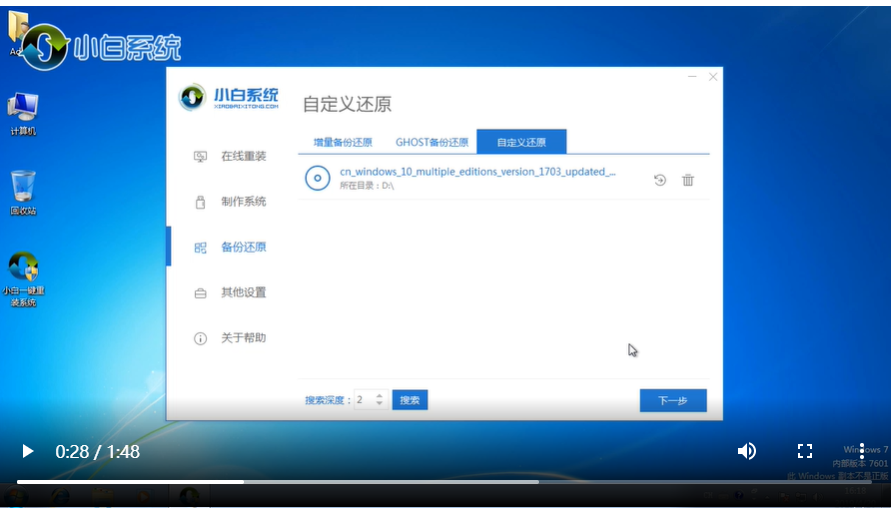
Task: Switch to the GHOST备份还原 tab
Action: click(x=432, y=142)
